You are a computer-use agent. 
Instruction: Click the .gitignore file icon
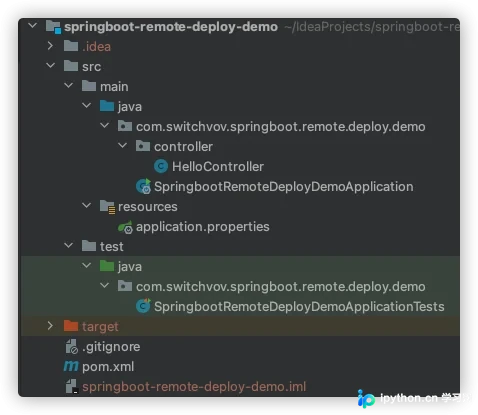(72, 347)
